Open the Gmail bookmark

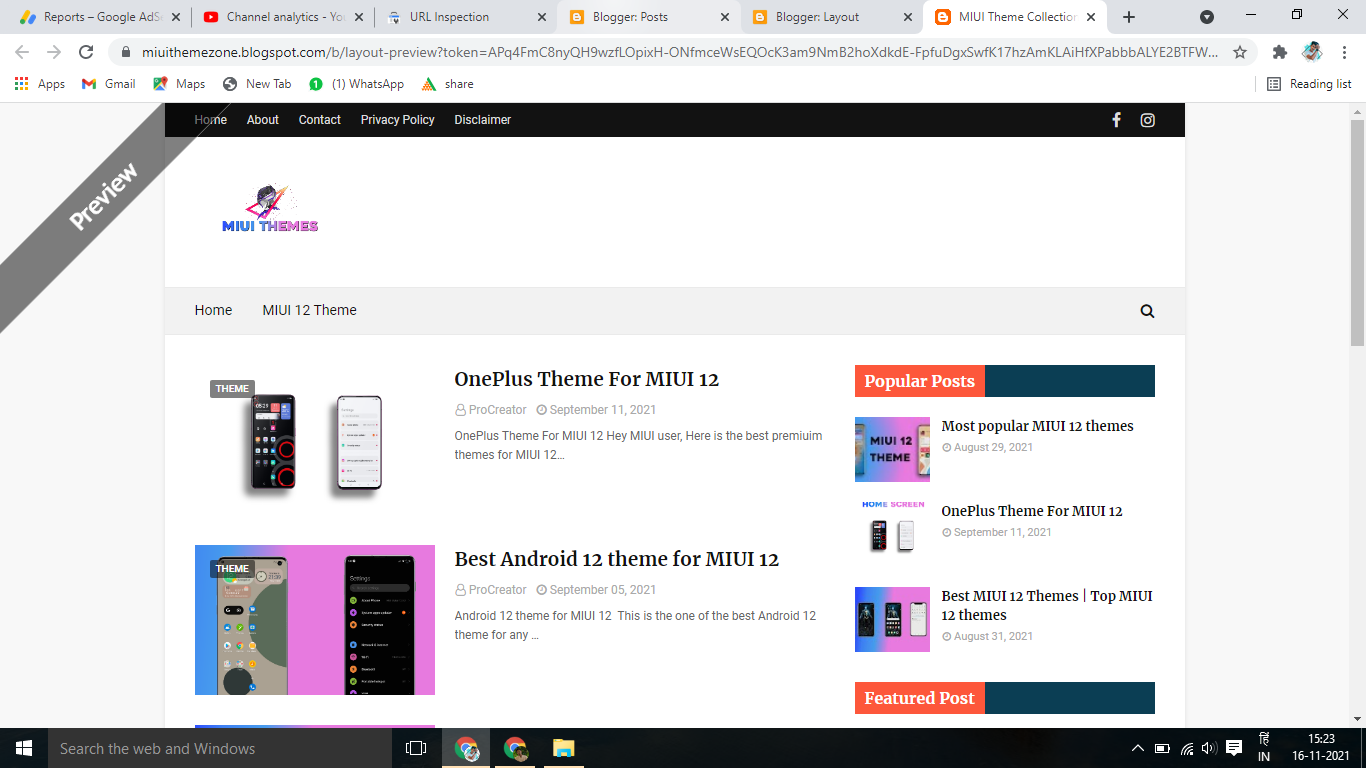109,84
